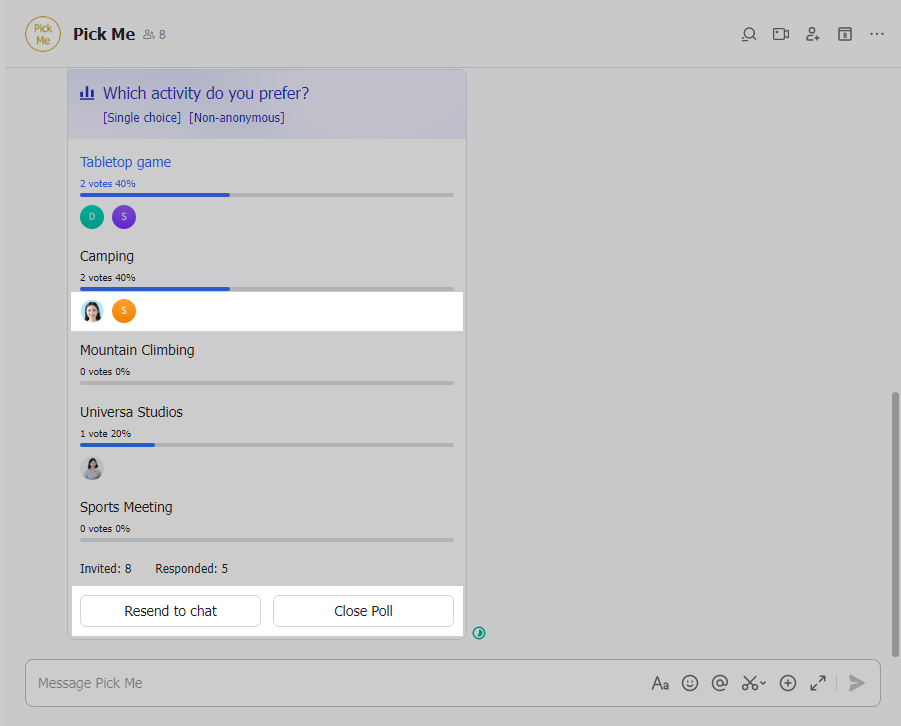This screenshot has width=901, height=726.
Task: Expand the green status indicator below the poll
Action: coord(478,633)
